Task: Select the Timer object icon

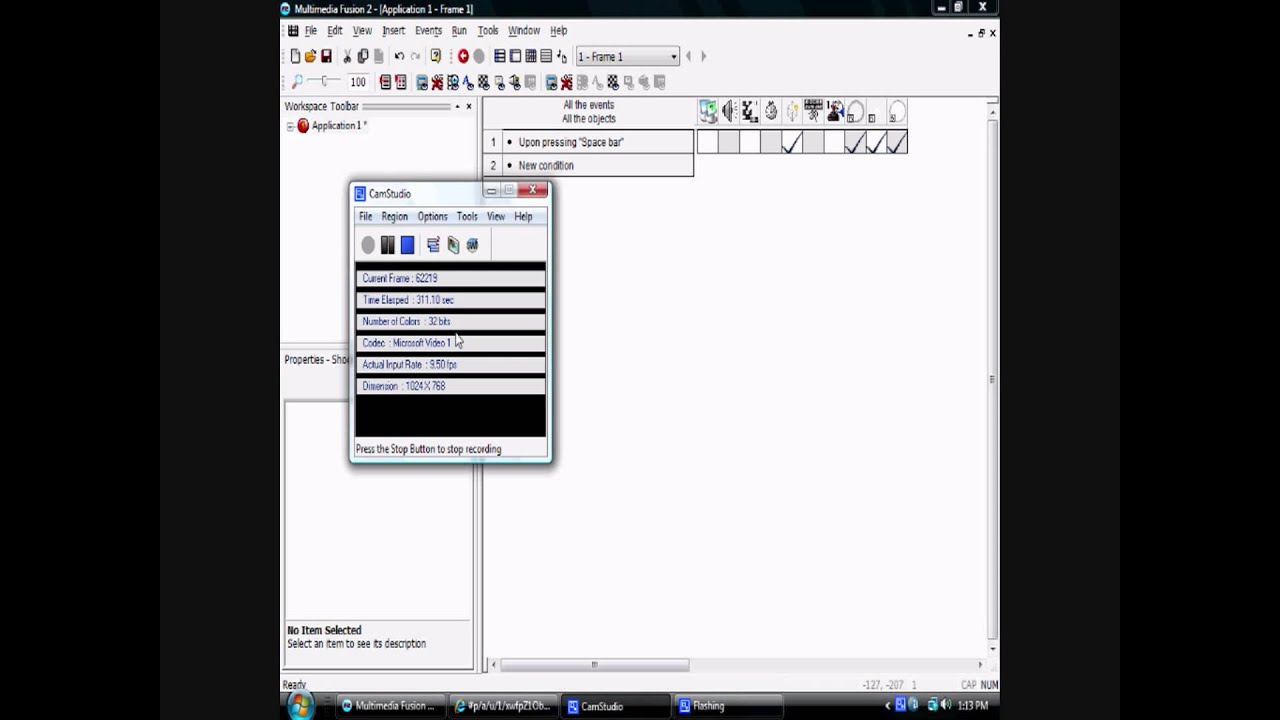Action: tap(770, 112)
